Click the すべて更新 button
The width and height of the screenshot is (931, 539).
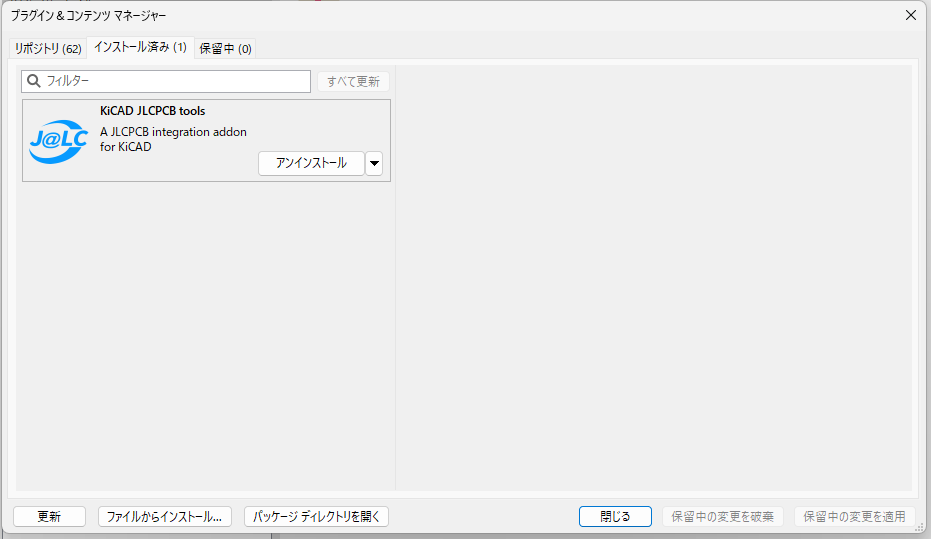[x=353, y=81]
